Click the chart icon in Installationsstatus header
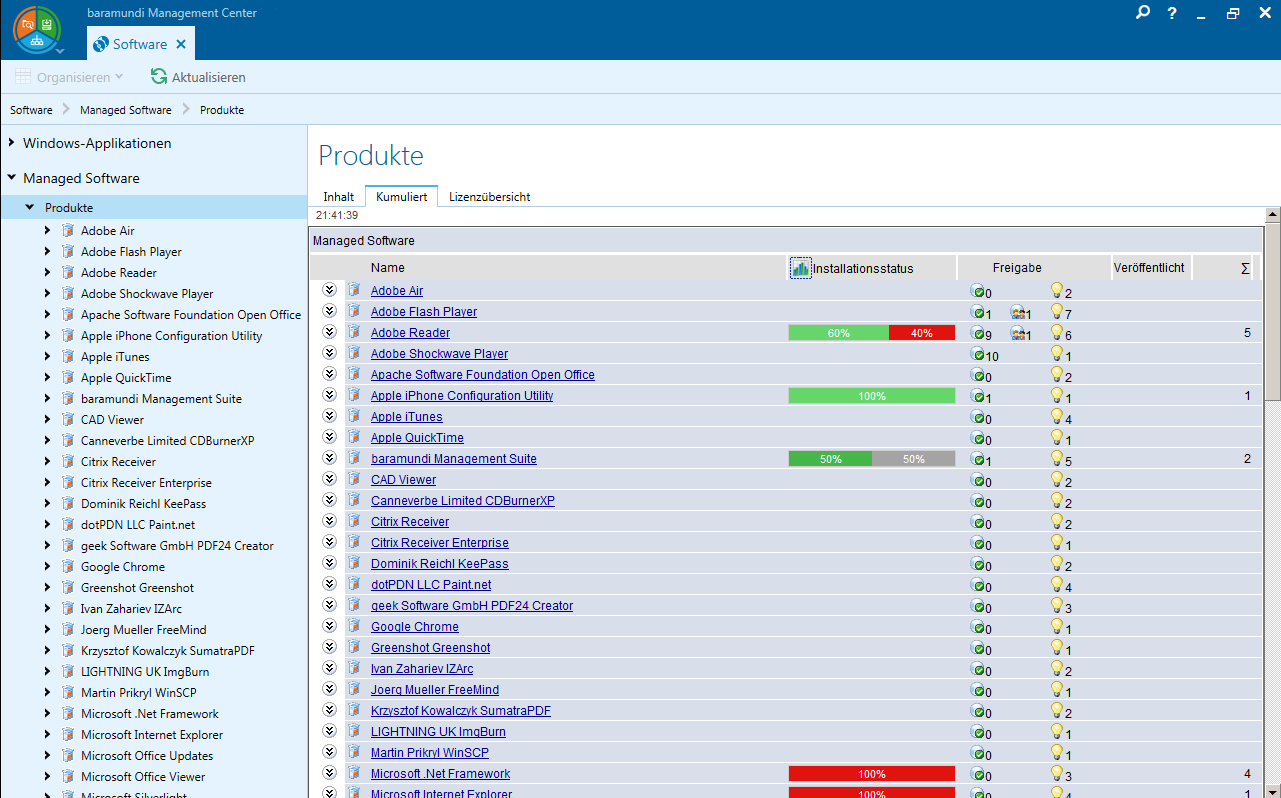Viewport: 1281px width, 798px height. click(x=800, y=268)
